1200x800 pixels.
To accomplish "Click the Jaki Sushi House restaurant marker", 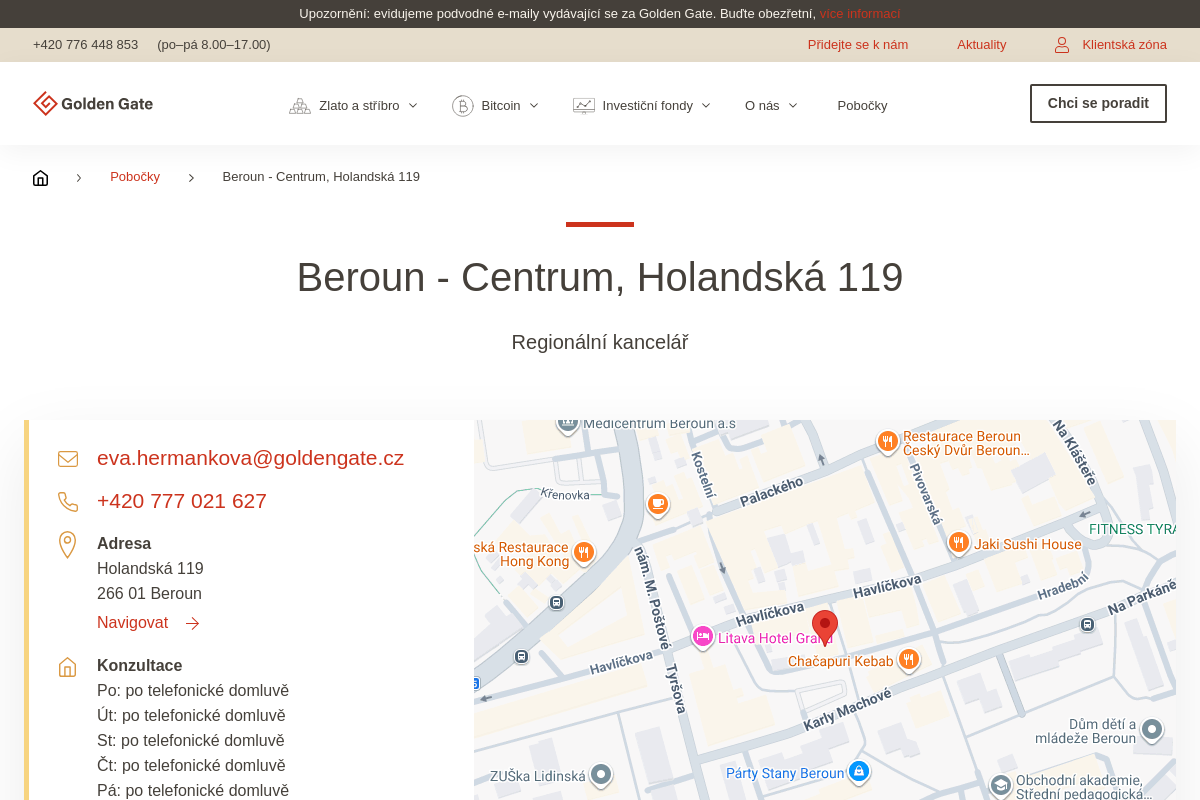I will coord(958,543).
